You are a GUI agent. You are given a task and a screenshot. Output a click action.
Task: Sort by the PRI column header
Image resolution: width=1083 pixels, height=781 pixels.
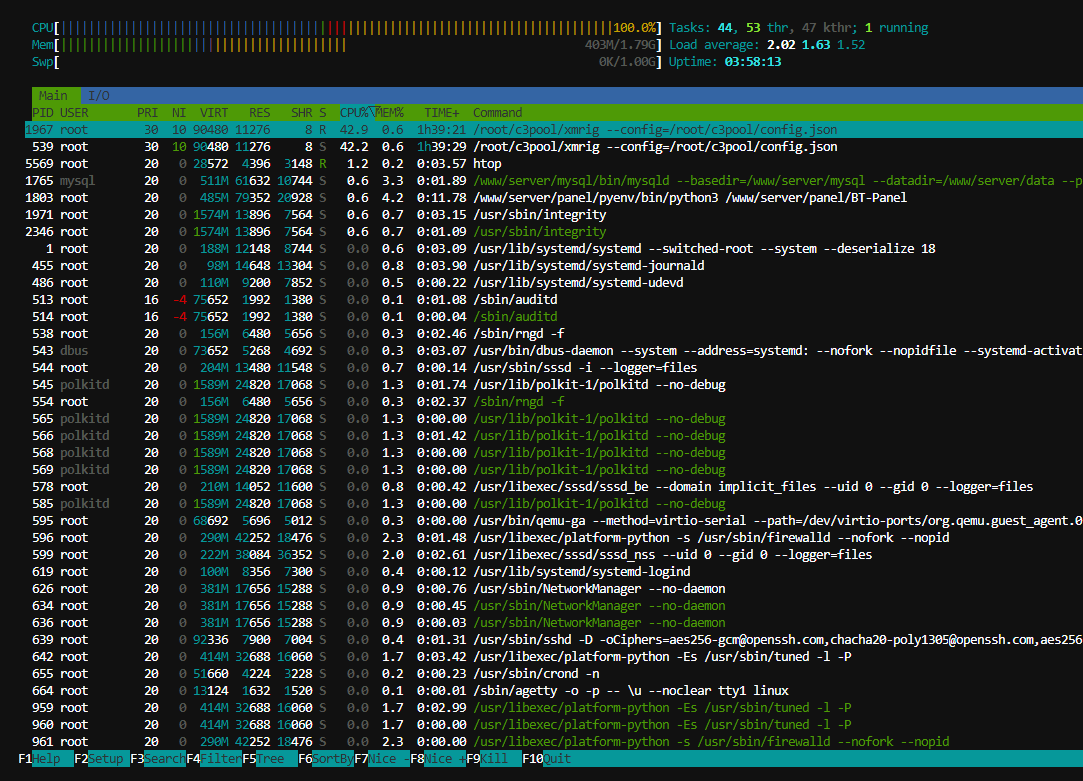pyautogui.click(x=147, y=113)
